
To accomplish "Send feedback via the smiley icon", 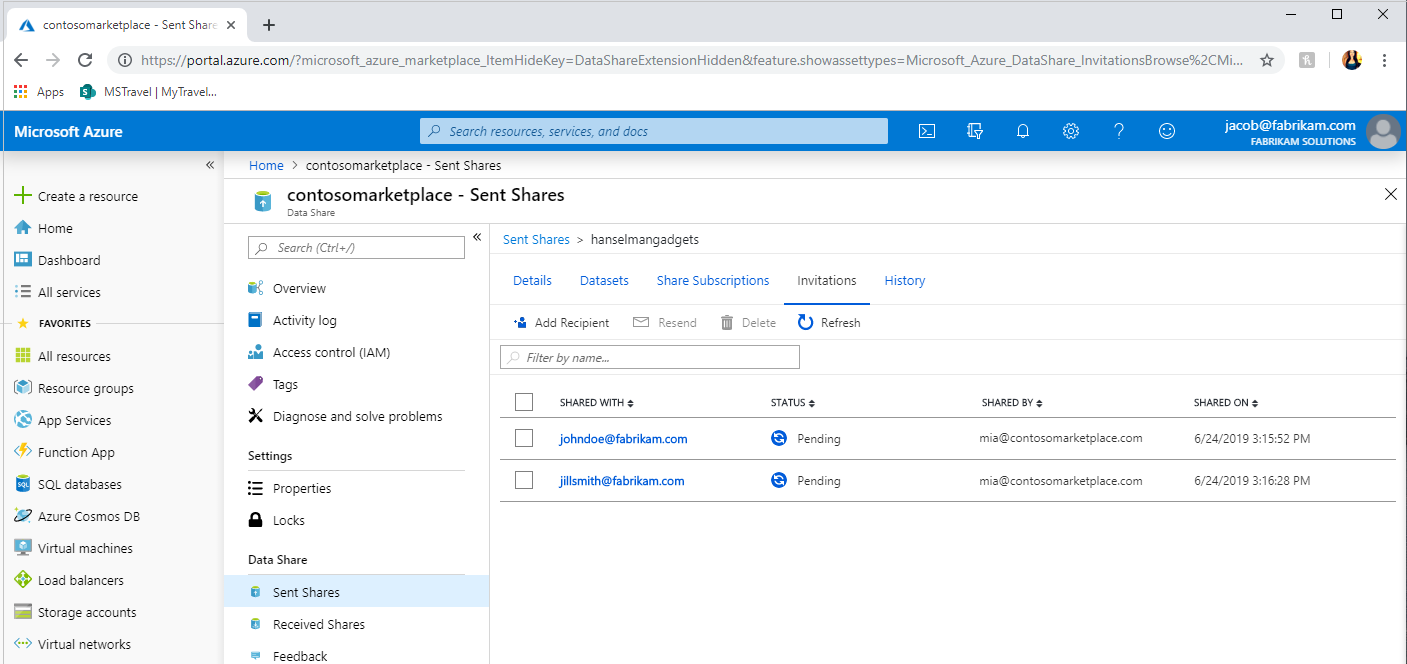I will click(1167, 131).
